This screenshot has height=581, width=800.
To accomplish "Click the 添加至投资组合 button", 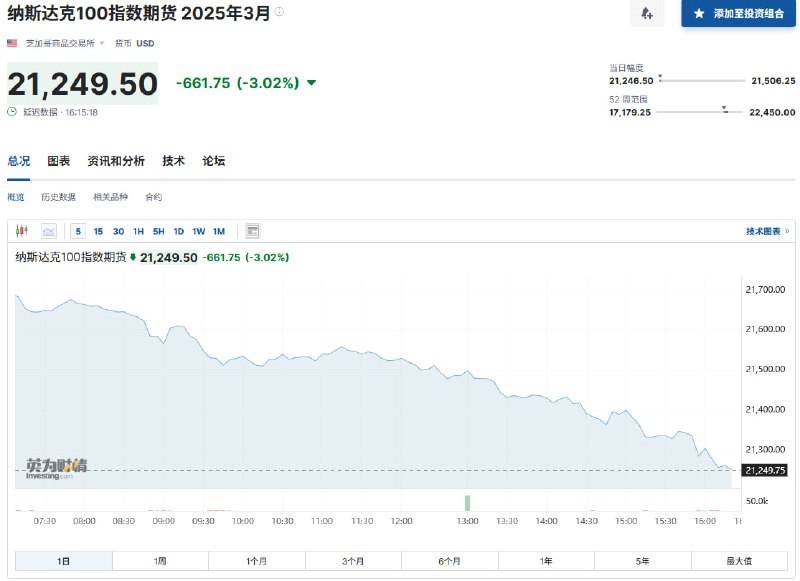I will (x=741, y=14).
